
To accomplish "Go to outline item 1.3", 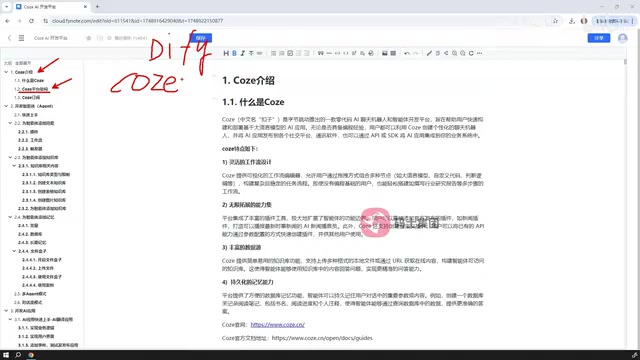I will [x=27, y=98].
